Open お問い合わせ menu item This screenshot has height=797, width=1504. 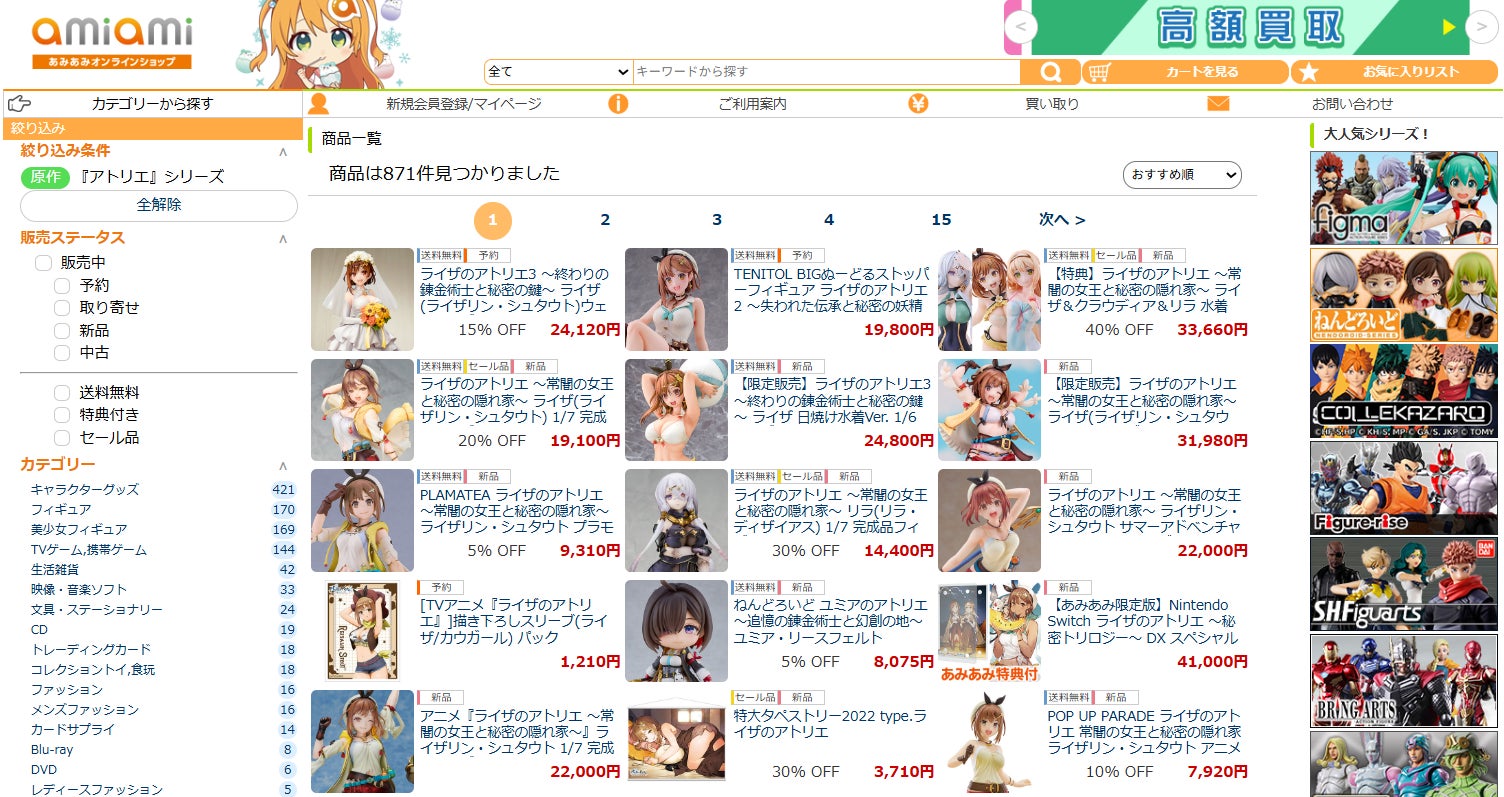pyautogui.click(x=1352, y=104)
